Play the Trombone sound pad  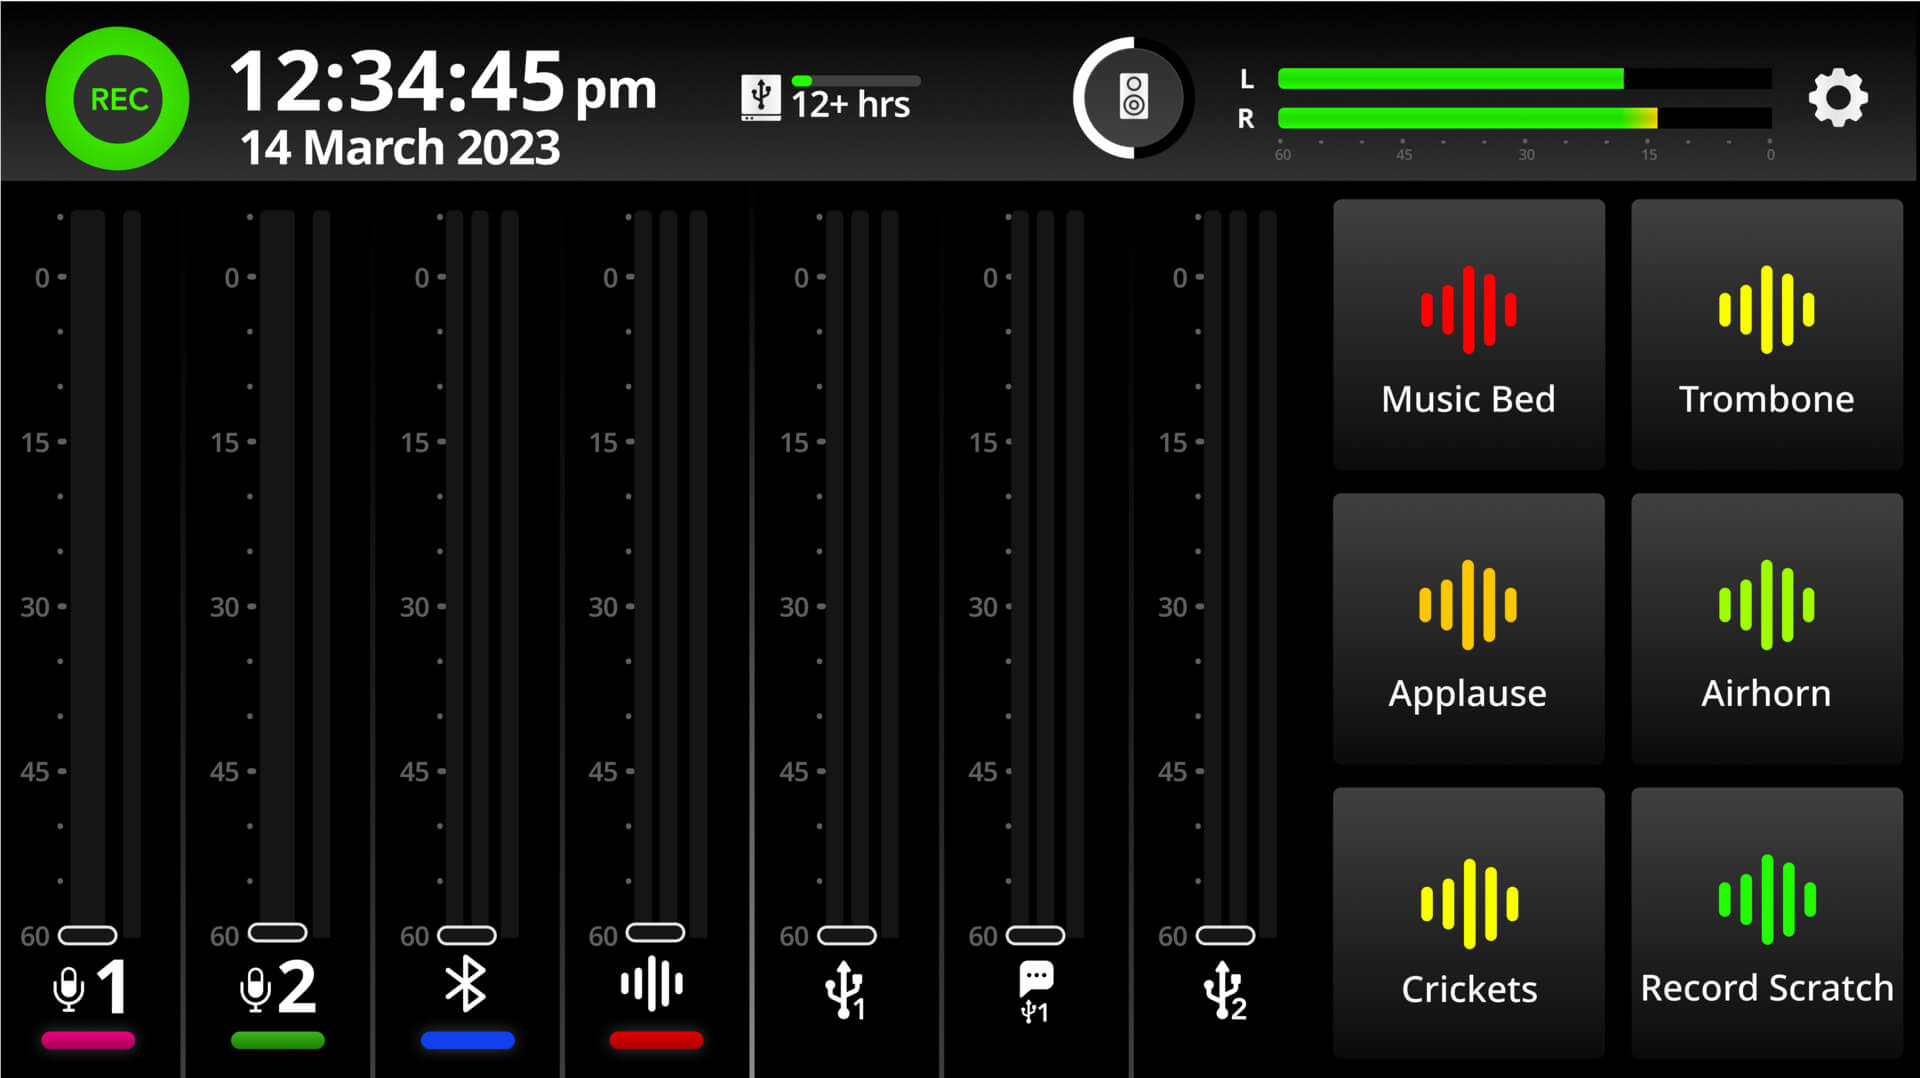[1766, 335]
